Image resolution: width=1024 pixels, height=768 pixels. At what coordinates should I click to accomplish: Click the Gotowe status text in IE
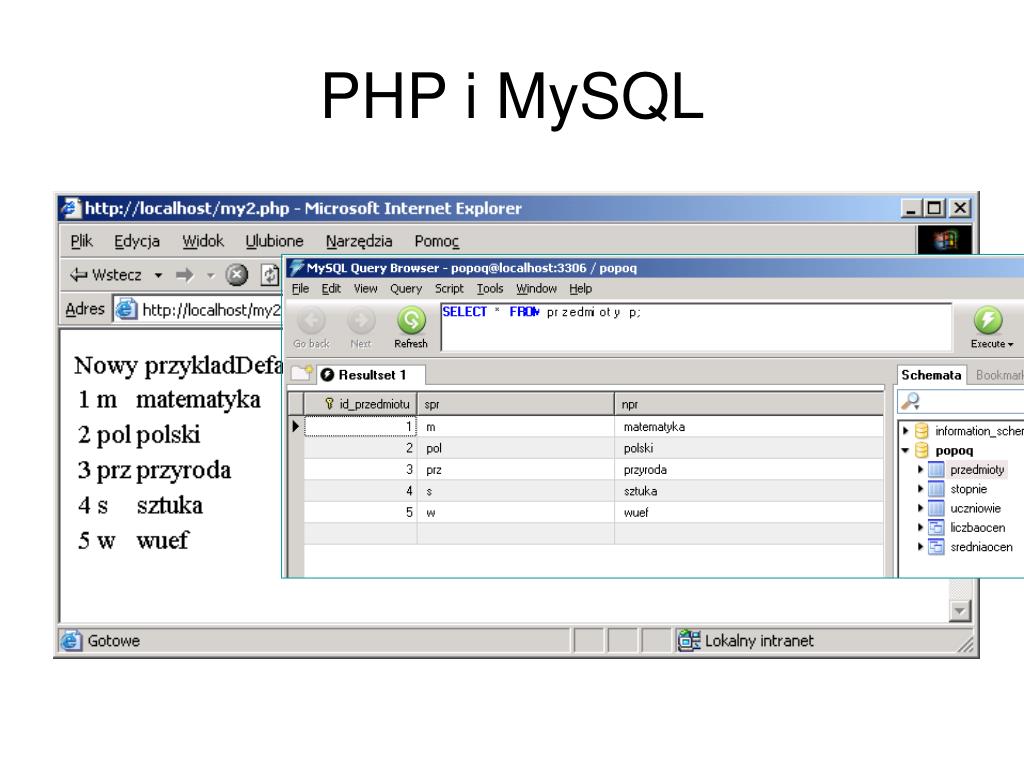(114, 641)
